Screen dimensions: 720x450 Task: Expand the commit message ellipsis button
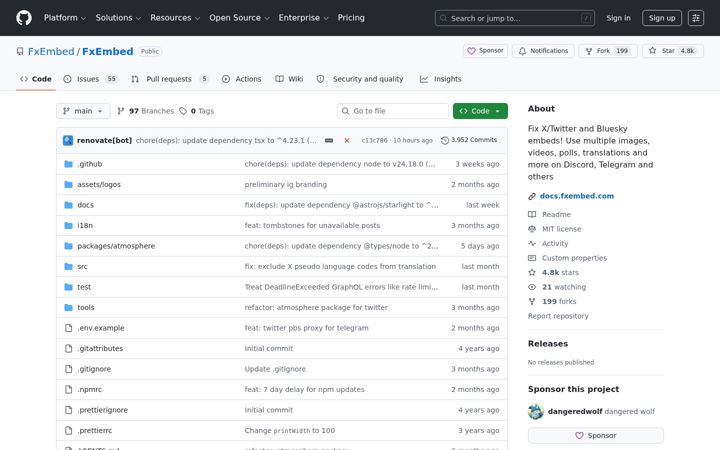point(329,141)
